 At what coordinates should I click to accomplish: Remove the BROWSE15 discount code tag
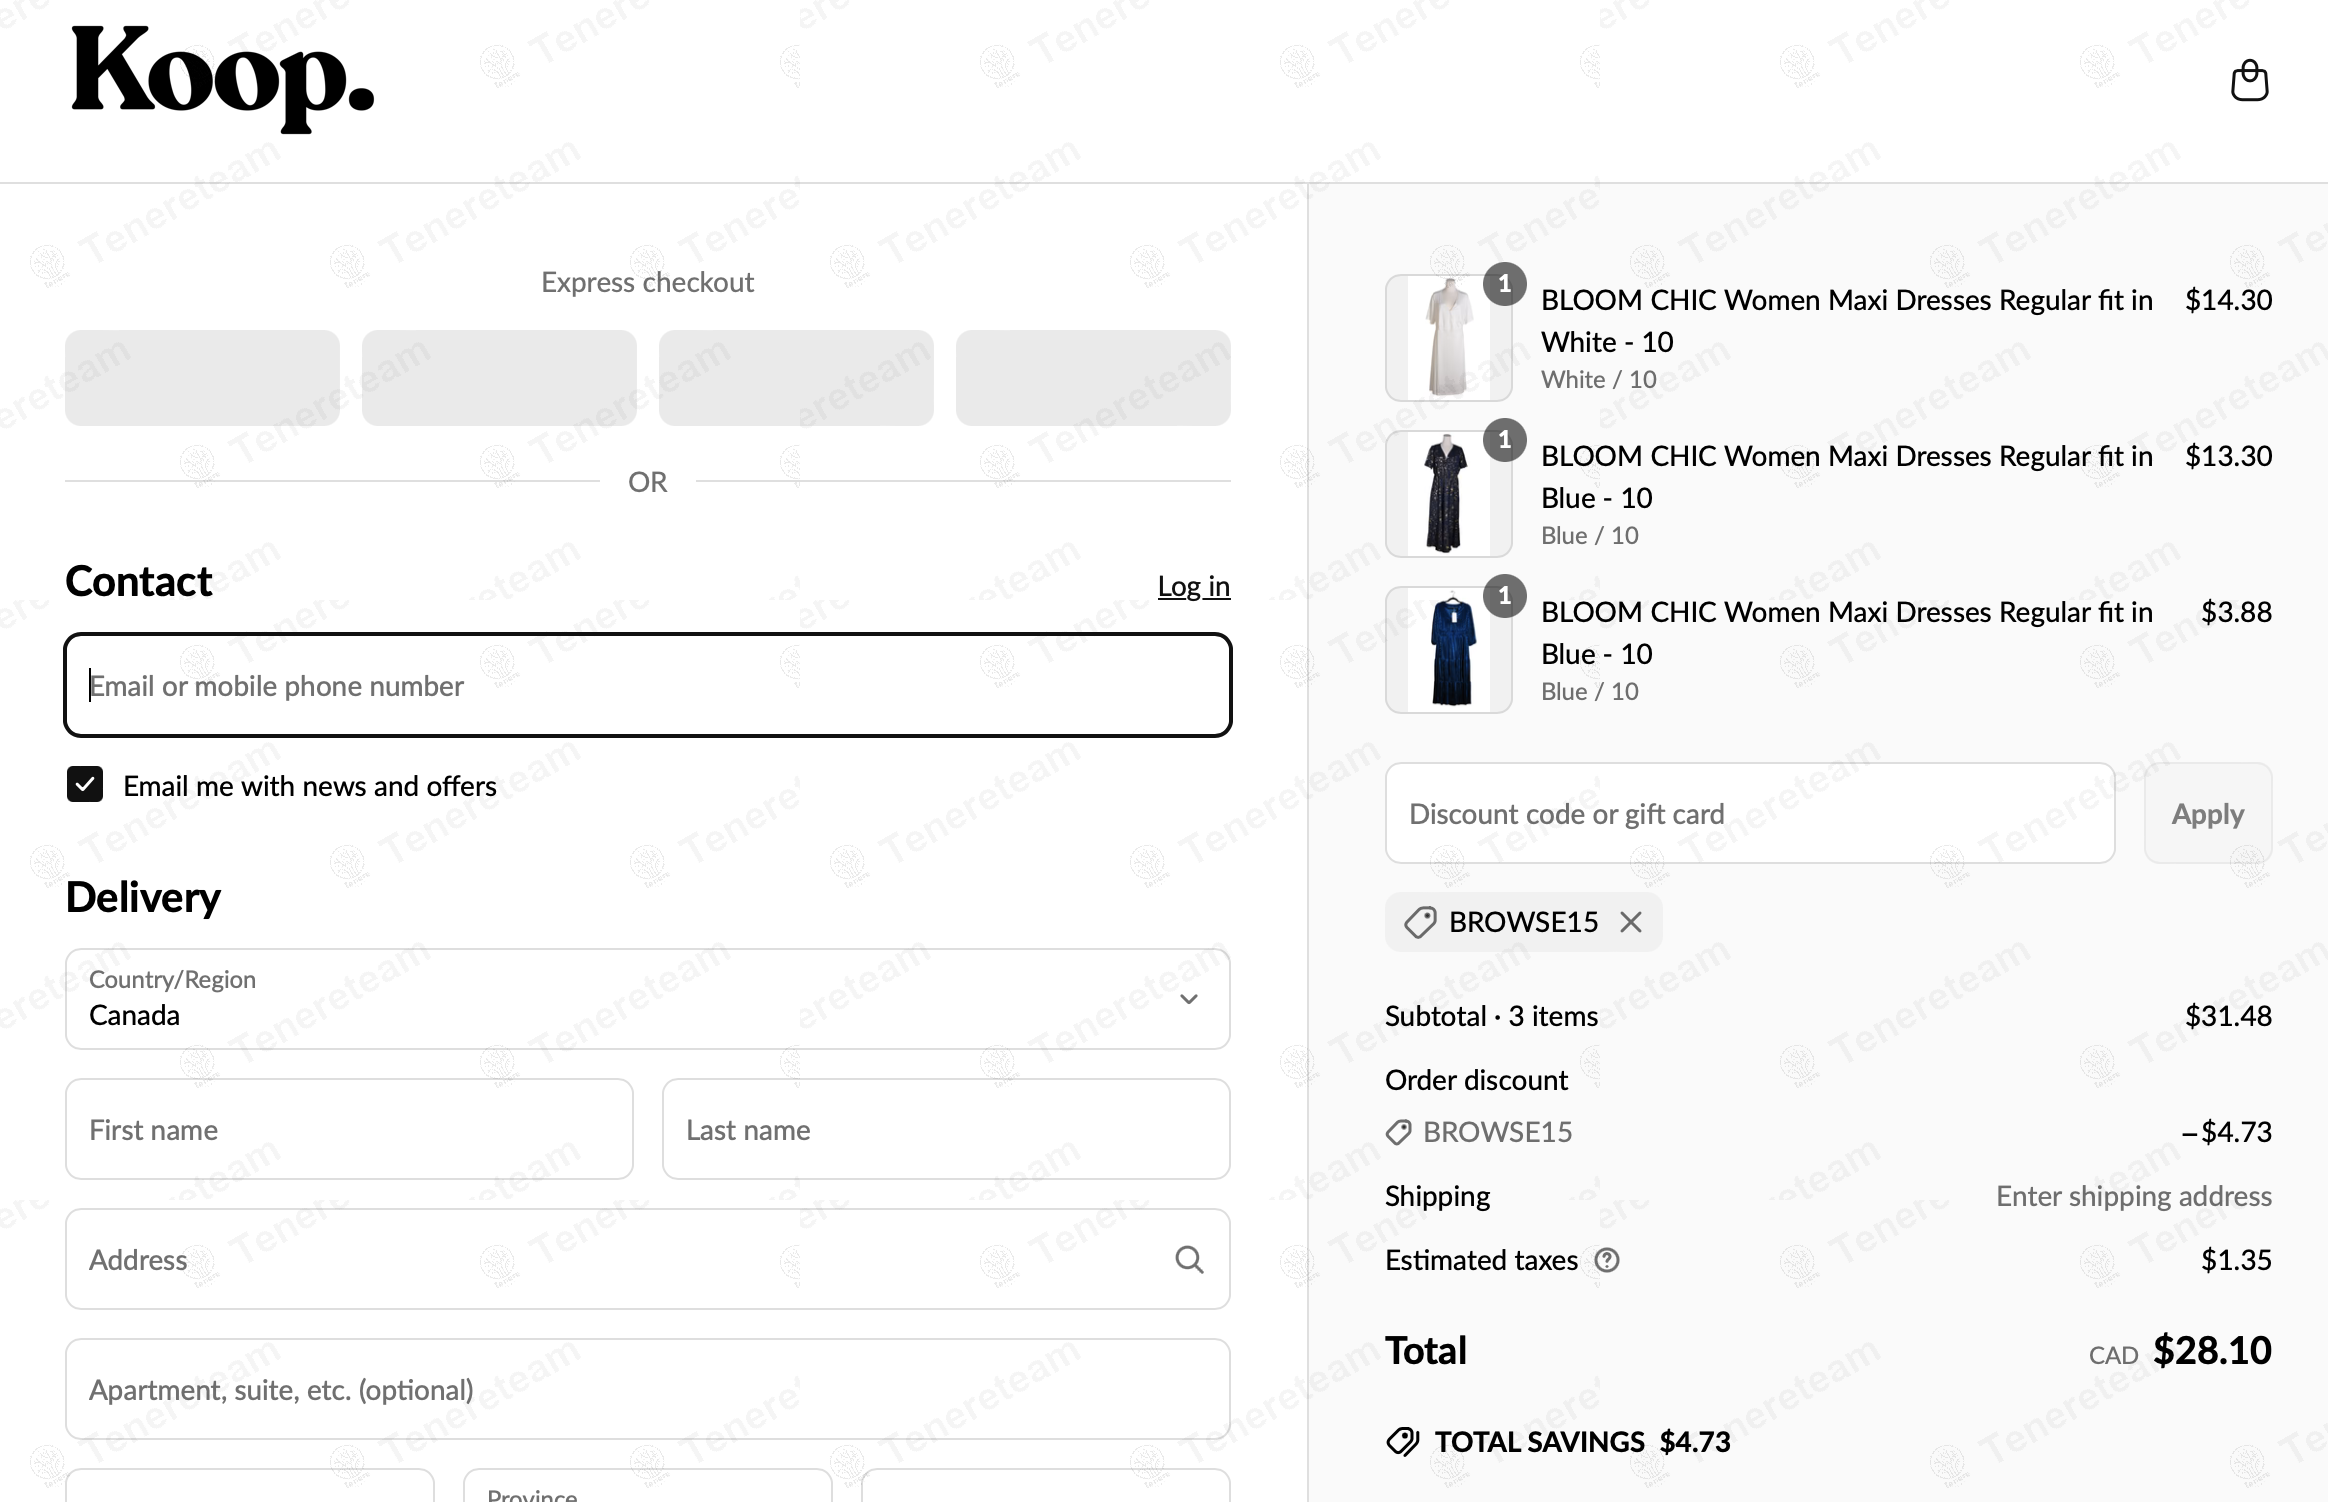1631,922
